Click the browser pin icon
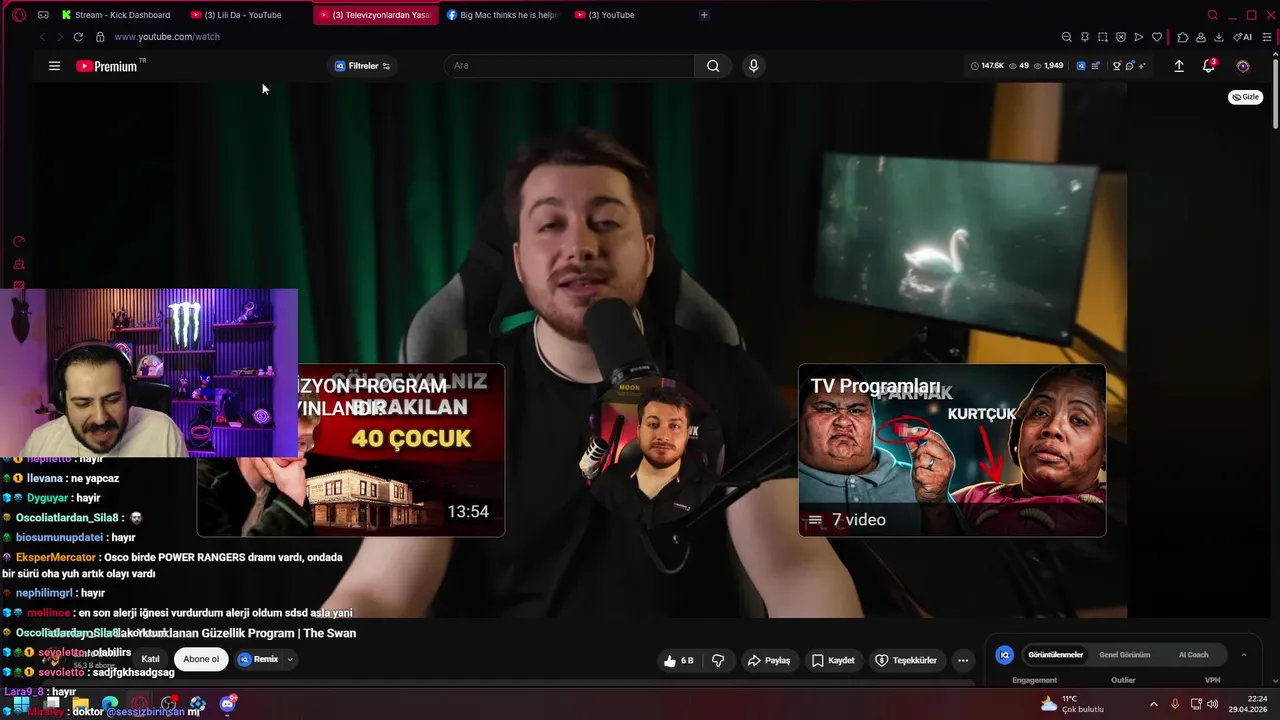The width and height of the screenshot is (1280, 720). 1085,37
